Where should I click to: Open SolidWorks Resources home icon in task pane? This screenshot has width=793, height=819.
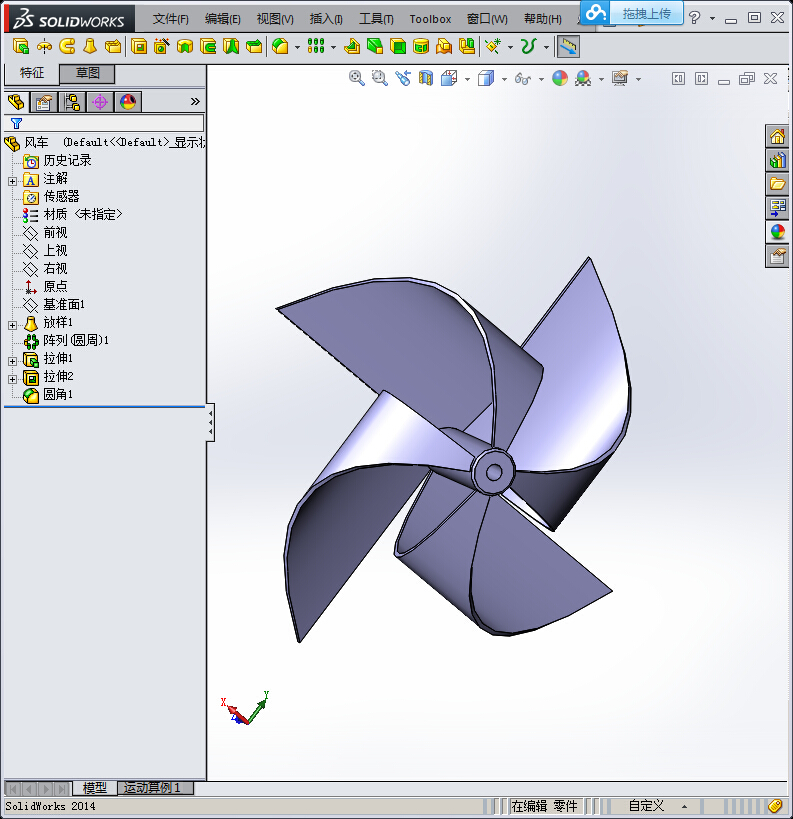click(x=777, y=137)
